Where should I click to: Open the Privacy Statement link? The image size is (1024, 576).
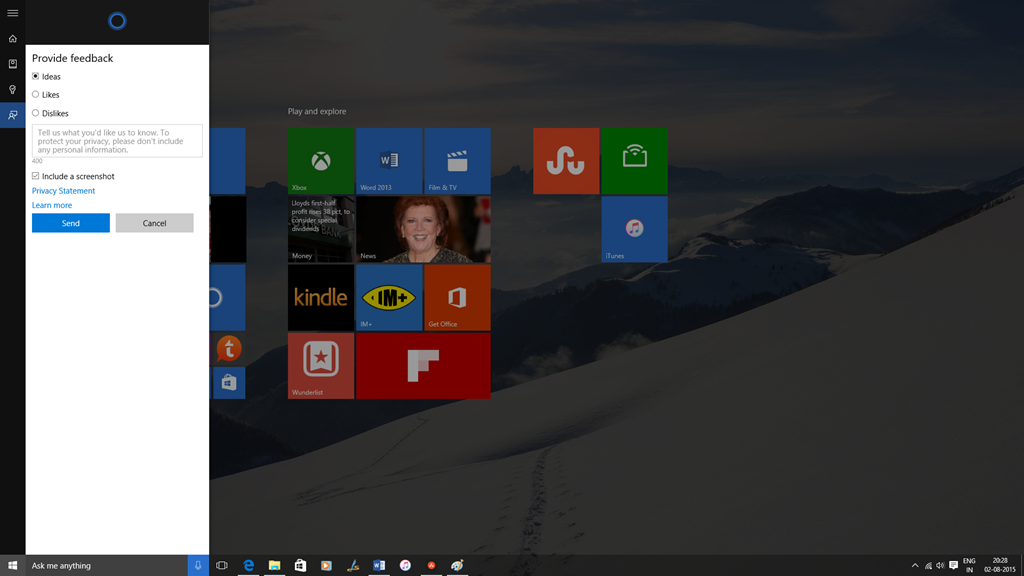pos(63,191)
